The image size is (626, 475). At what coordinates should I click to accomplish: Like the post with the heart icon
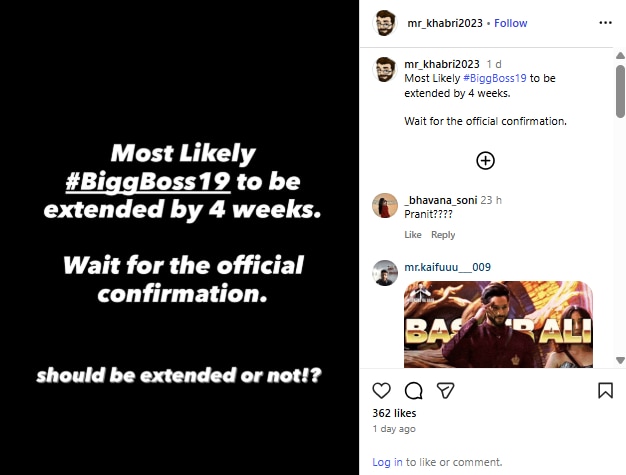click(381, 390)
